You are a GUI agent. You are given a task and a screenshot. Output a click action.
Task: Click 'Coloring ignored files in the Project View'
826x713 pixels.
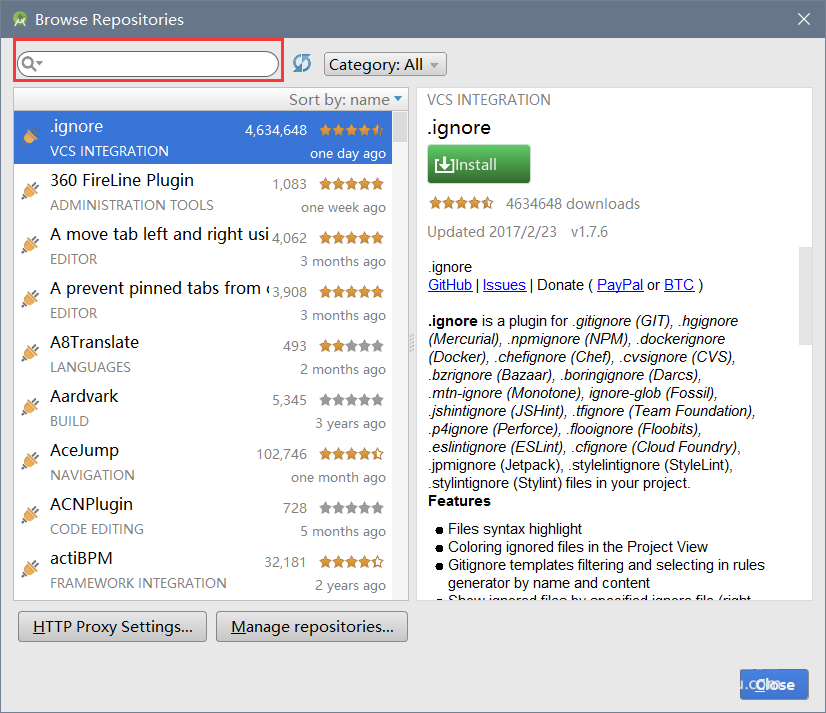(x=577, y=546)
